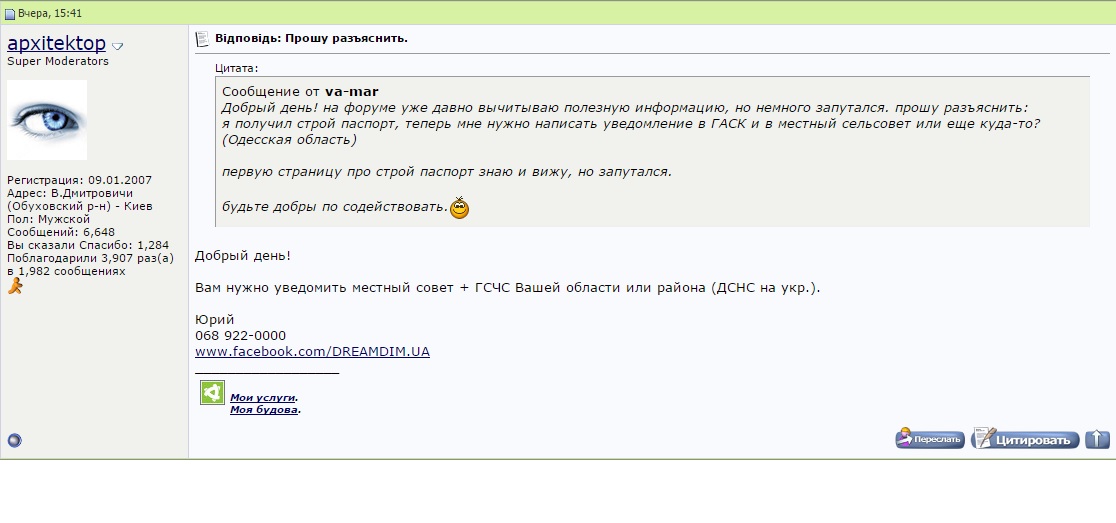
Task: Open the Мои услуги signature link
Action: click(263, 397)
